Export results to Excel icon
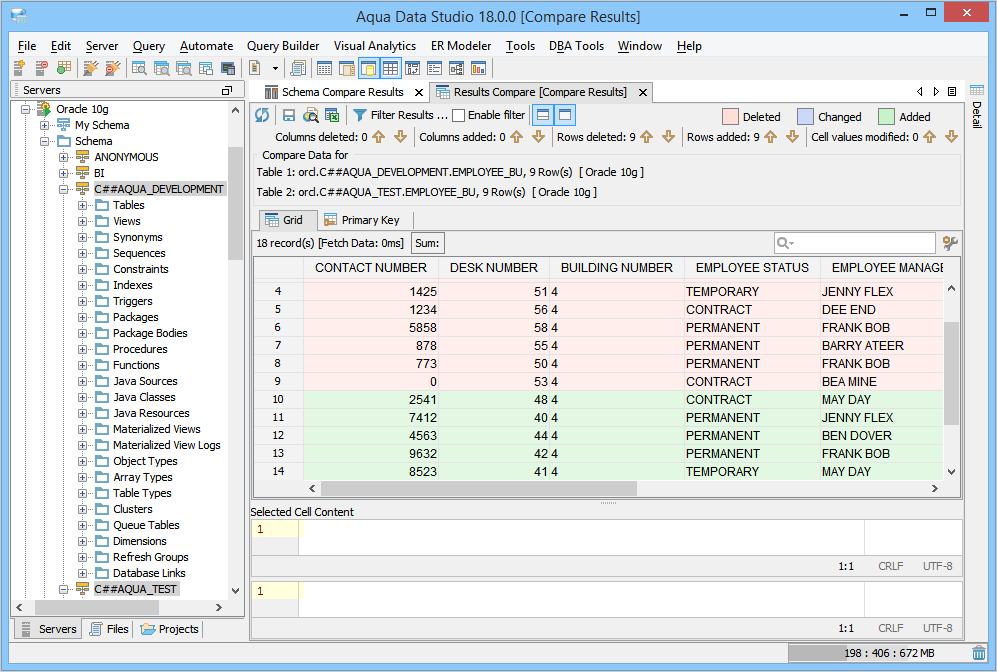Viewport: 997px width, 672px height. (x=332, y=115)
